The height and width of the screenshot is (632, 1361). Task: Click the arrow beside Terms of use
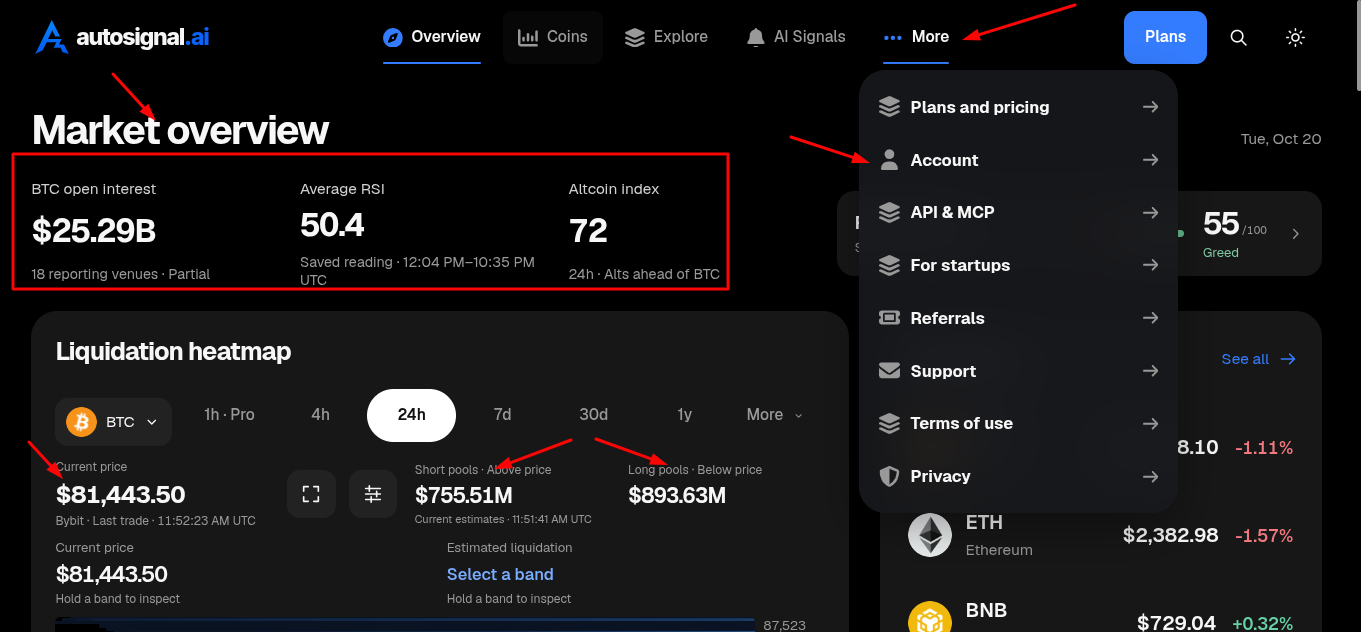click(x=1151, y=423)
